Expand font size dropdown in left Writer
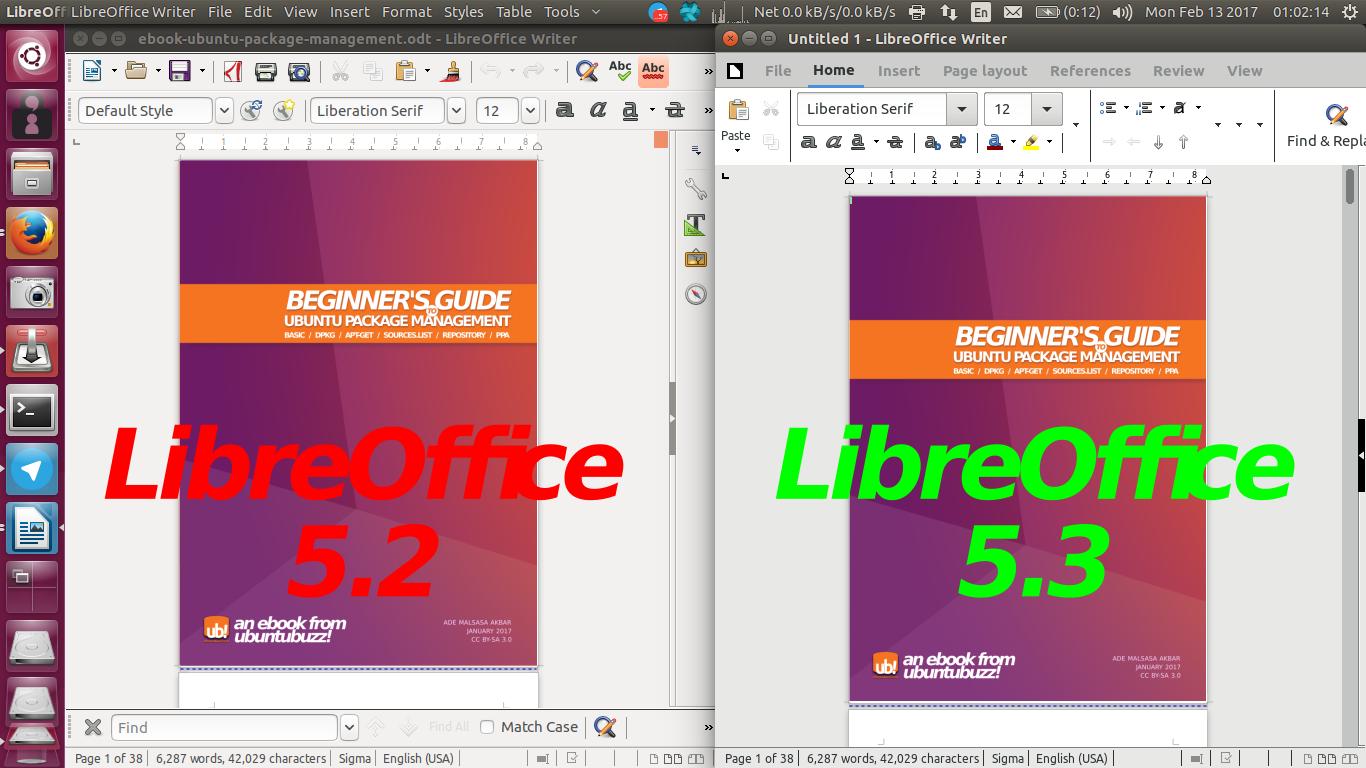Screen dimensions: 1366x768 pyautogui.click(x=530, y=110)
